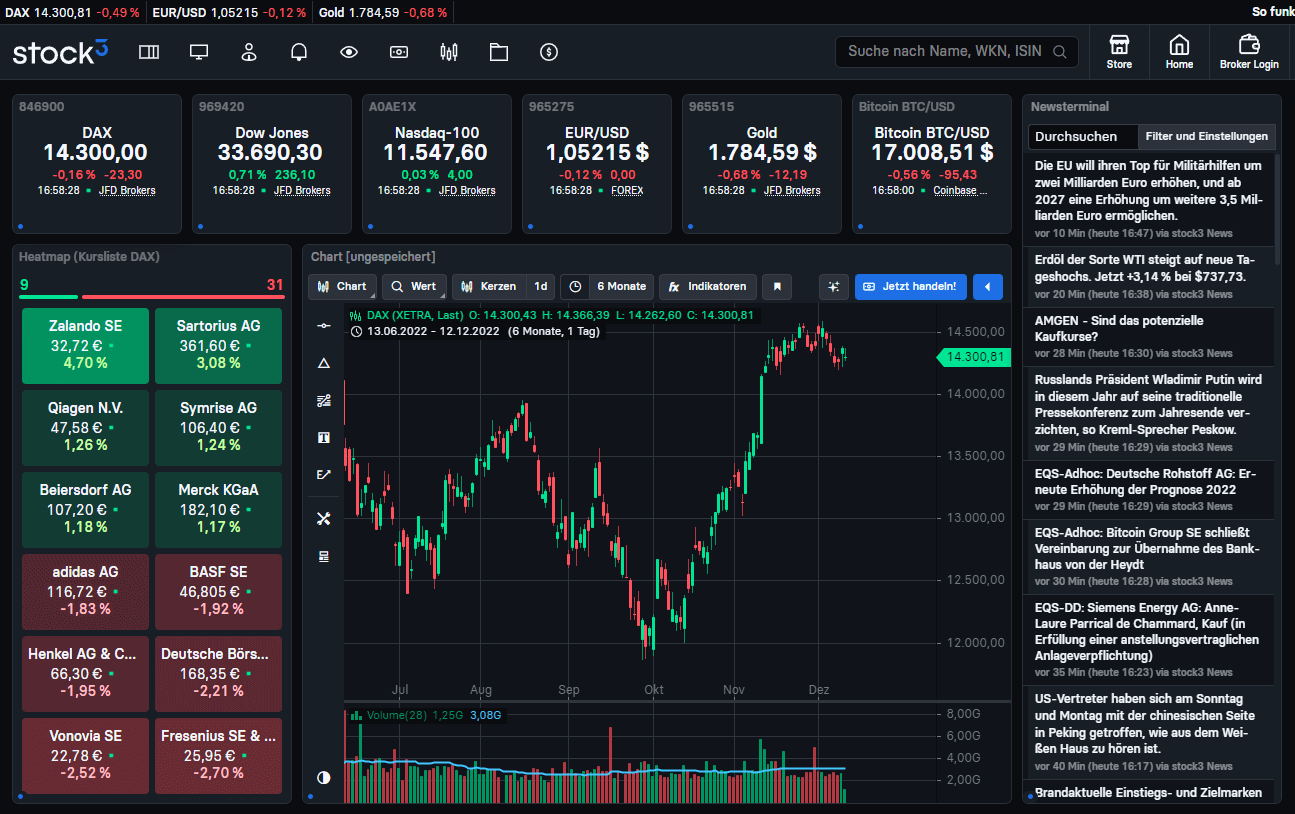Open the Chart dropdown menu
This screenshot has height=814, width=1295.
click(x=343, y=287)
